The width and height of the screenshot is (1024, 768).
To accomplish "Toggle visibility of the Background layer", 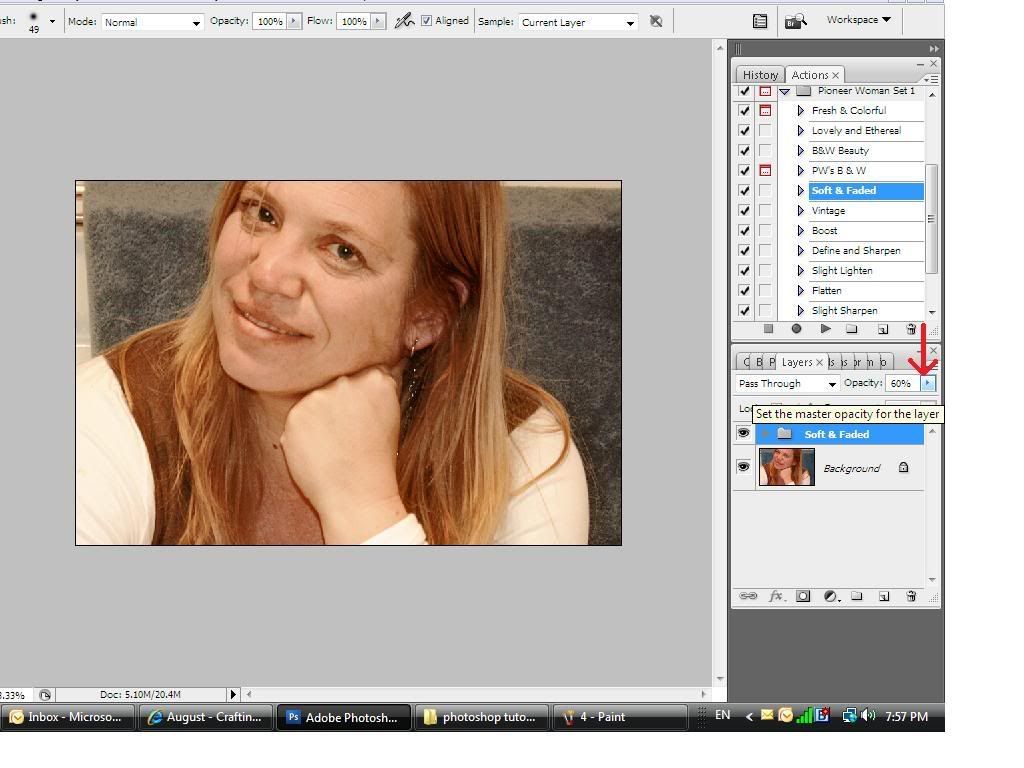I will [x=743, y=467].
